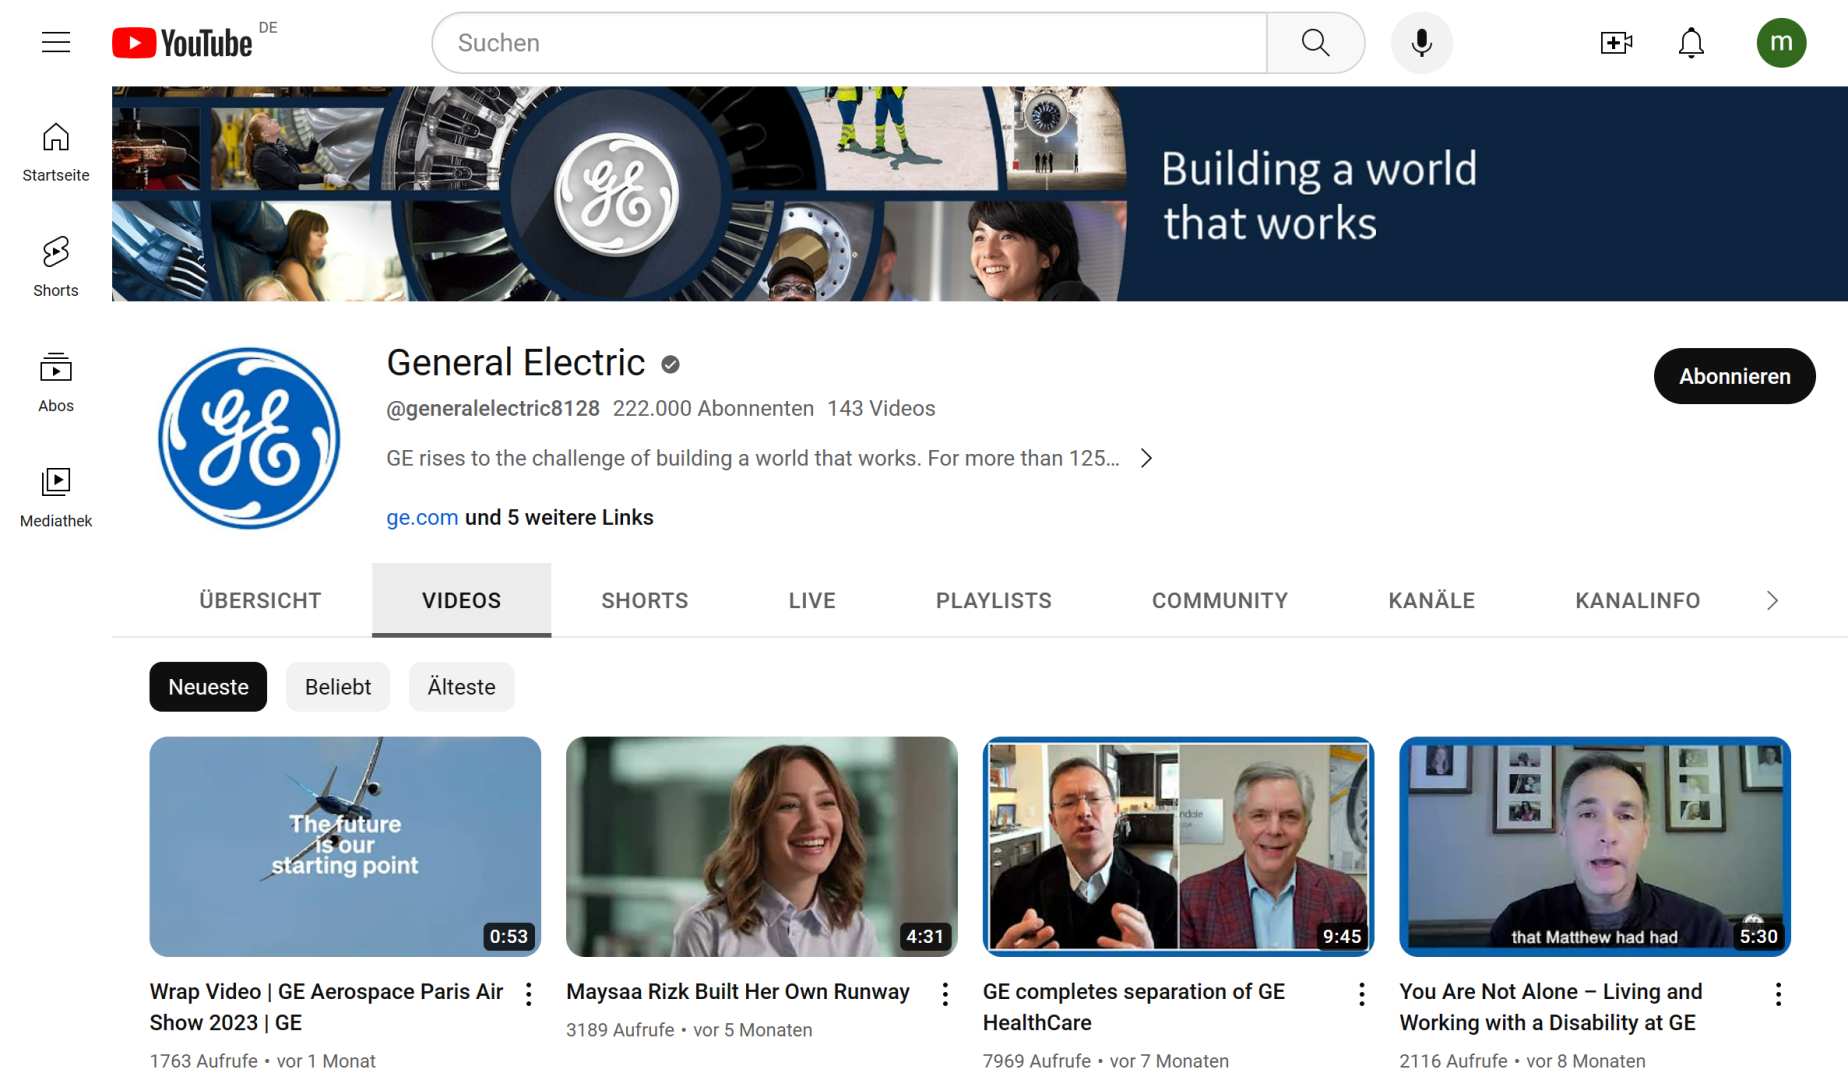The image size is (1848, 1080).
Task: Open the ge.com link
Action: tap(422, 518)
